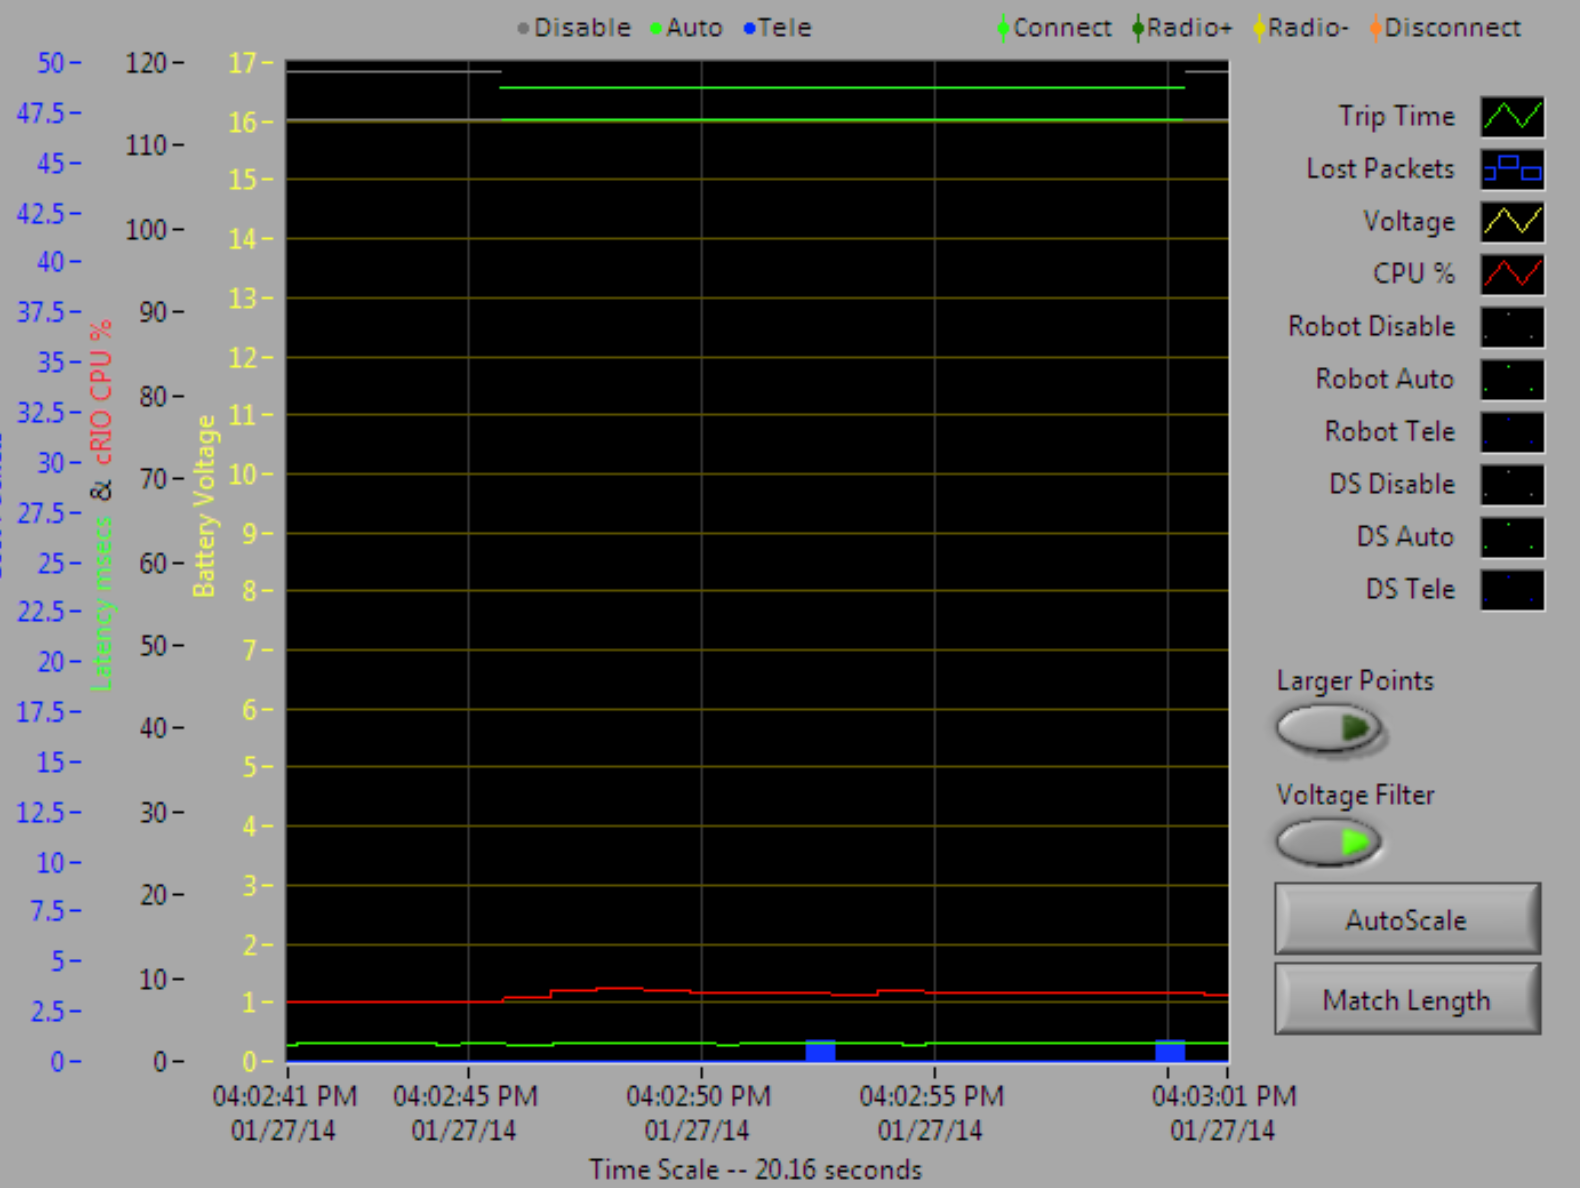Click the Lost Packets plot legend icon
1580x1188 pixels.
click(1512, 169)
